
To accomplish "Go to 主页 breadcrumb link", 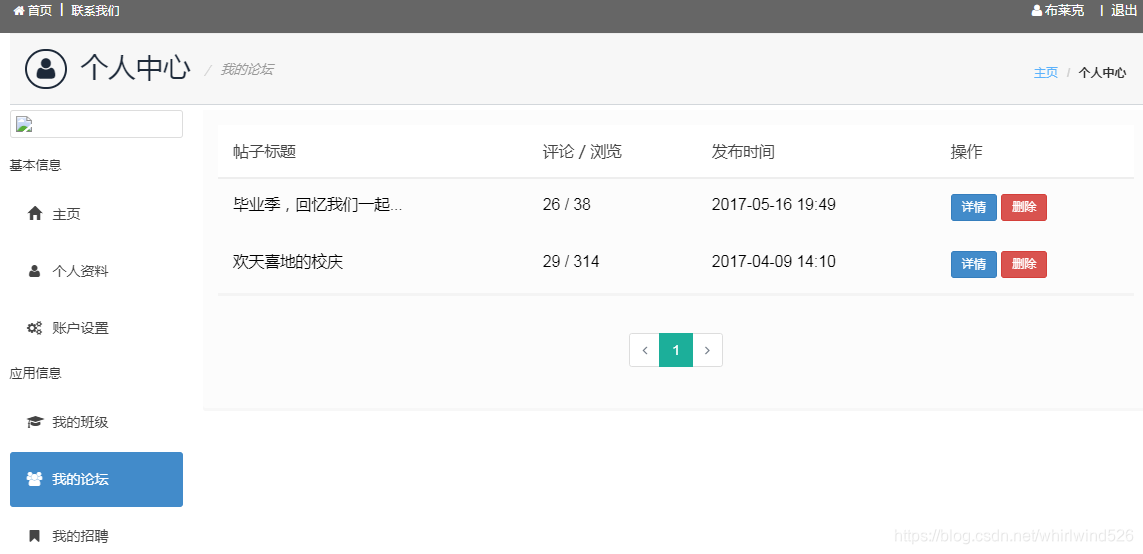I will 1045,73.
